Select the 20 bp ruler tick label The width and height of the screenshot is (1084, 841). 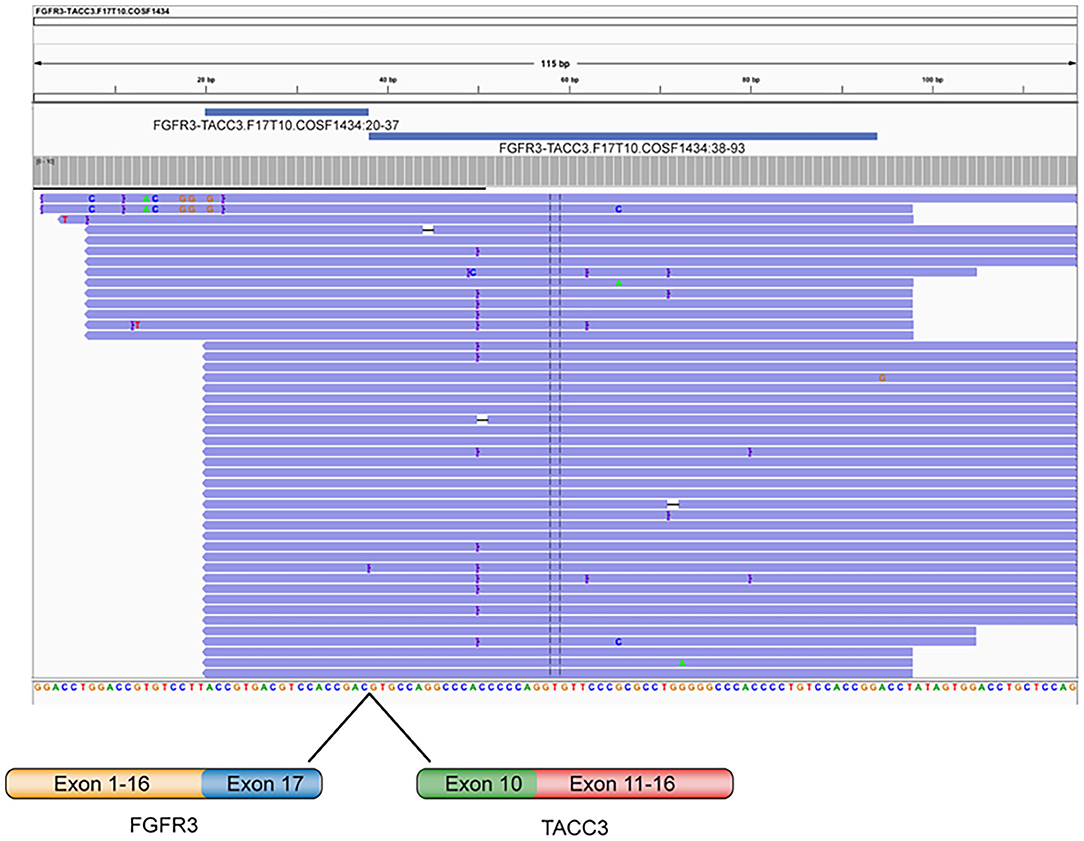(x=205, y=80)
